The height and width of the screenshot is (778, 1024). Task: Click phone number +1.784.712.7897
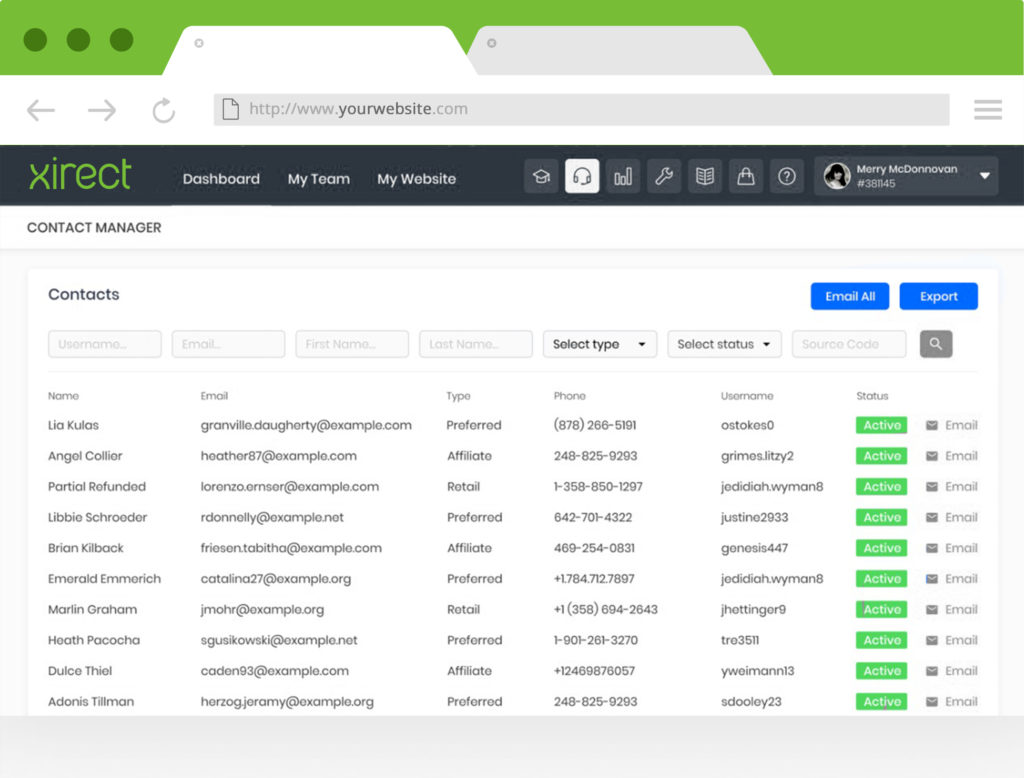coord(594,579)
